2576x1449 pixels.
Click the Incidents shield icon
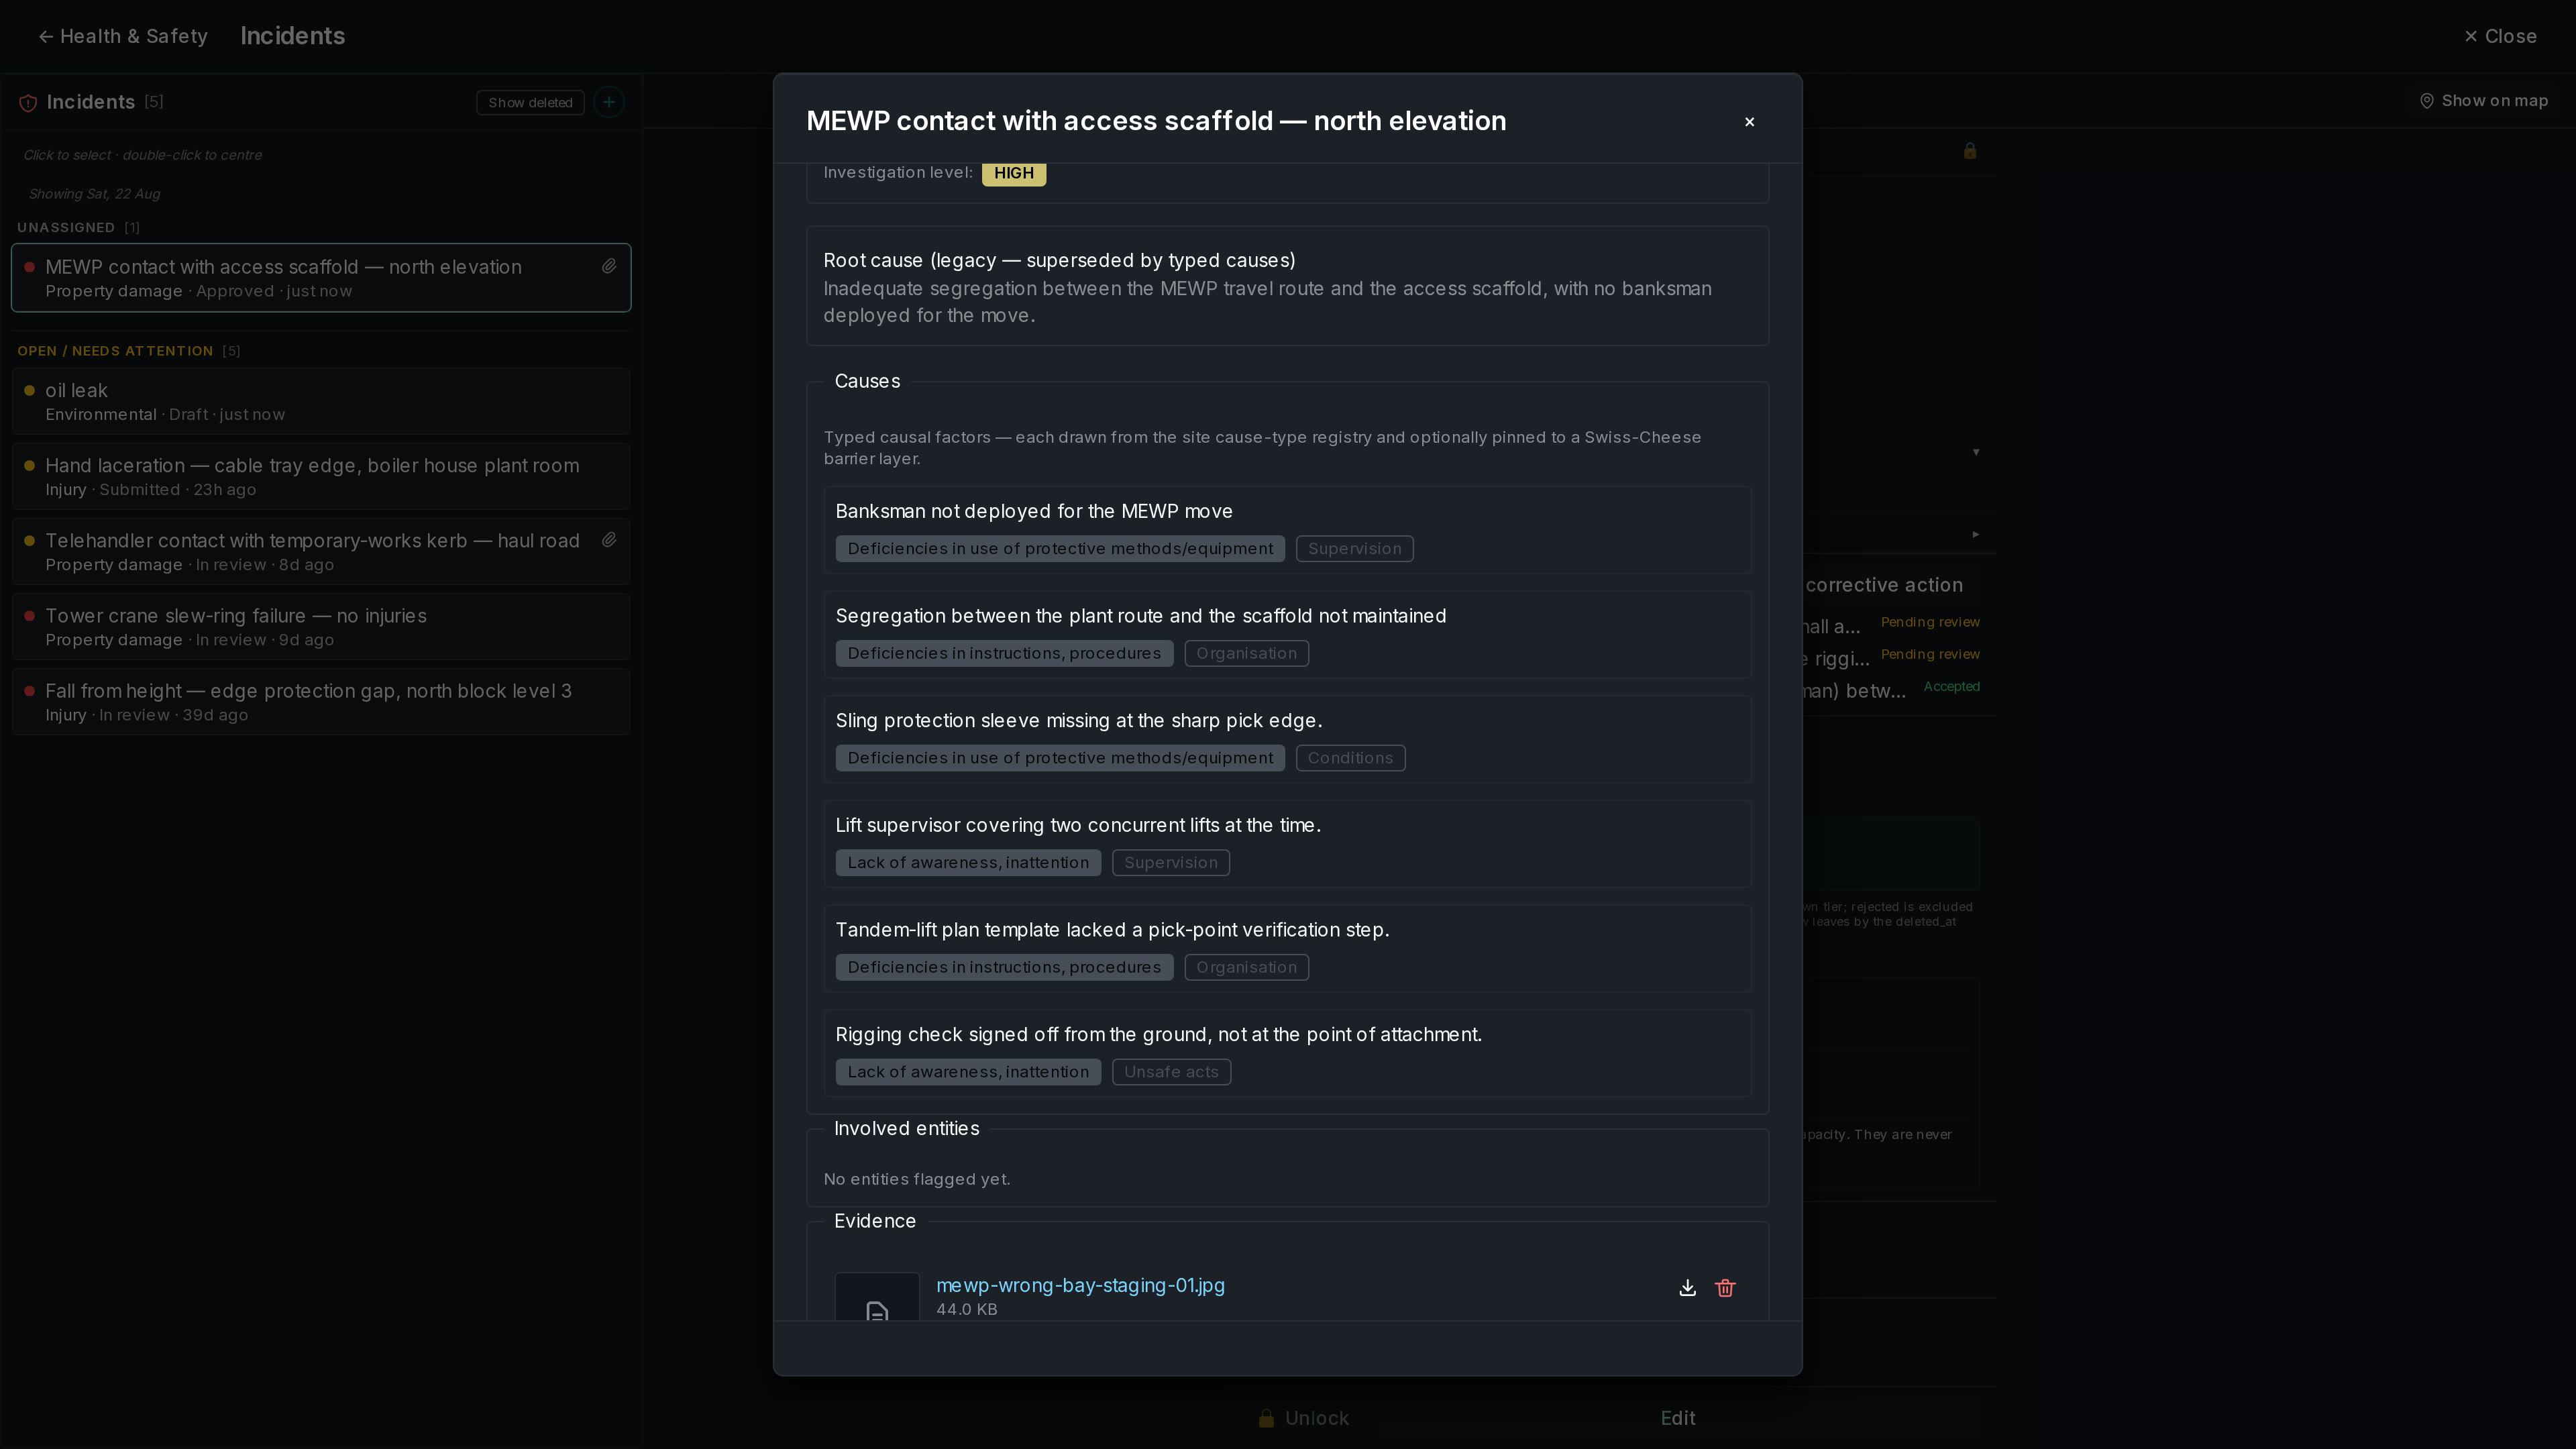click(28, 102)
